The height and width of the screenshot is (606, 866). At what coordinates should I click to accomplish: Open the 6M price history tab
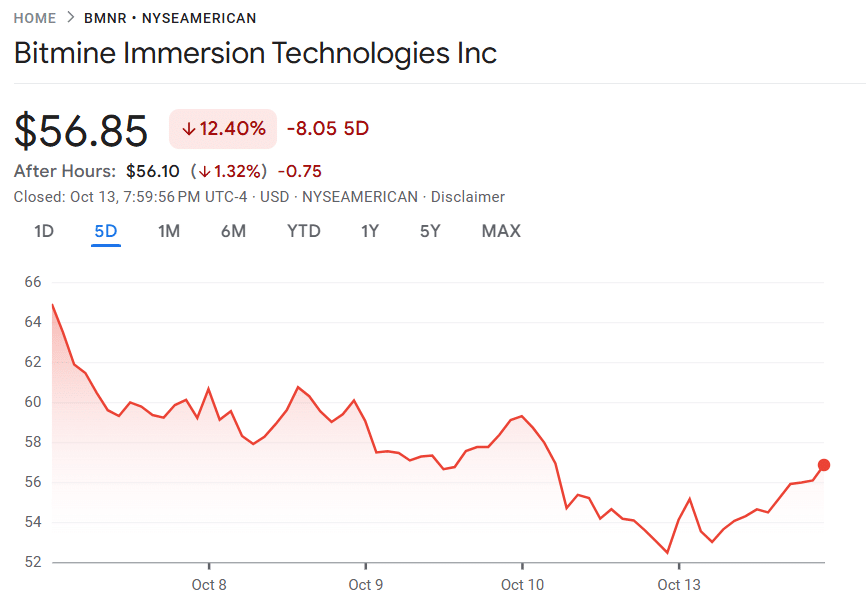point(235,230)
